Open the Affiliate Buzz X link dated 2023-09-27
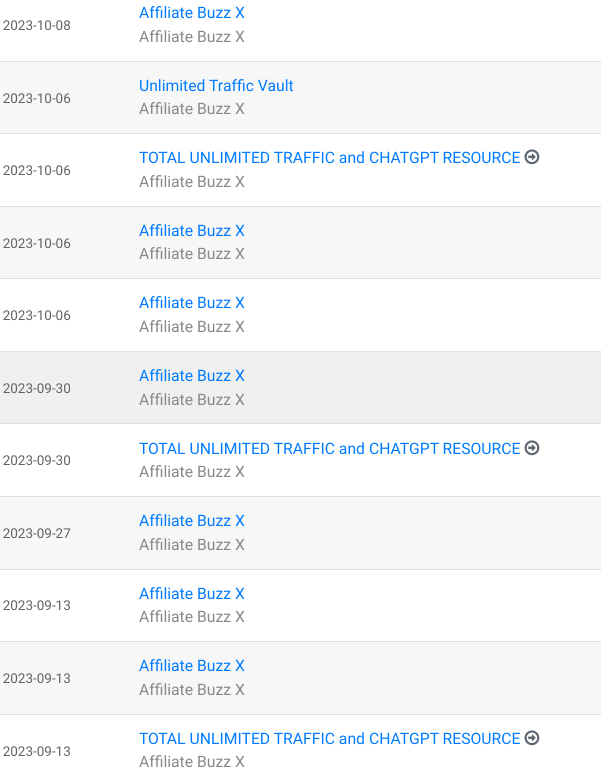This screenshot has width=601, height=774. tap(191, 521)
